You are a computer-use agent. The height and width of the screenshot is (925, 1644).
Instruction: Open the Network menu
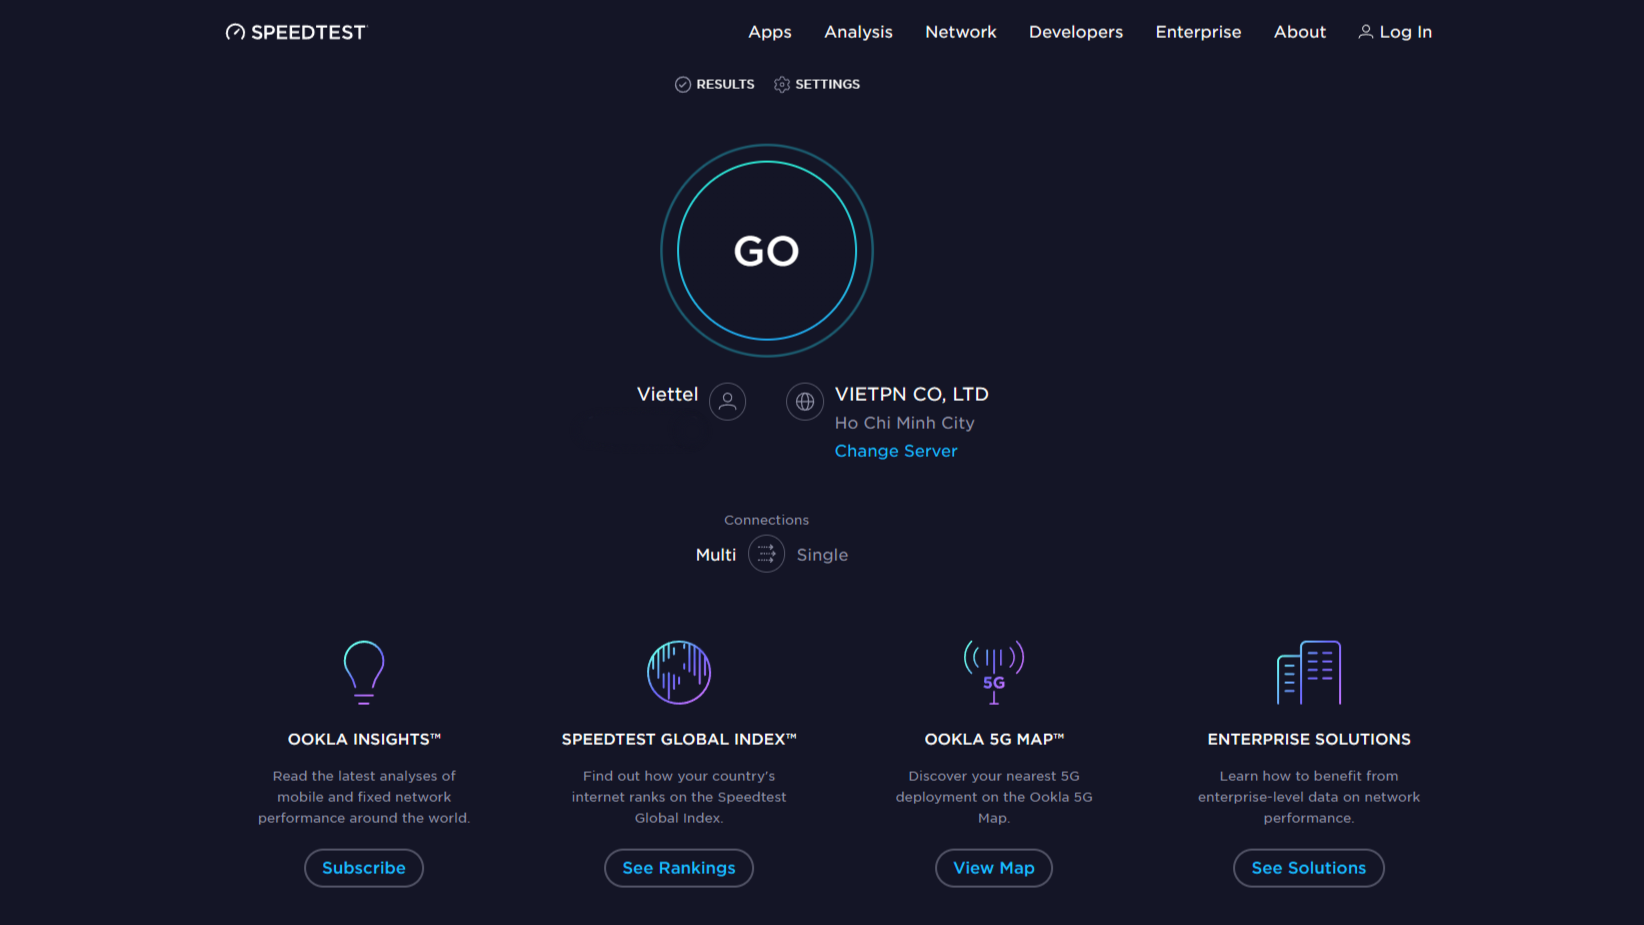(960, 31)
